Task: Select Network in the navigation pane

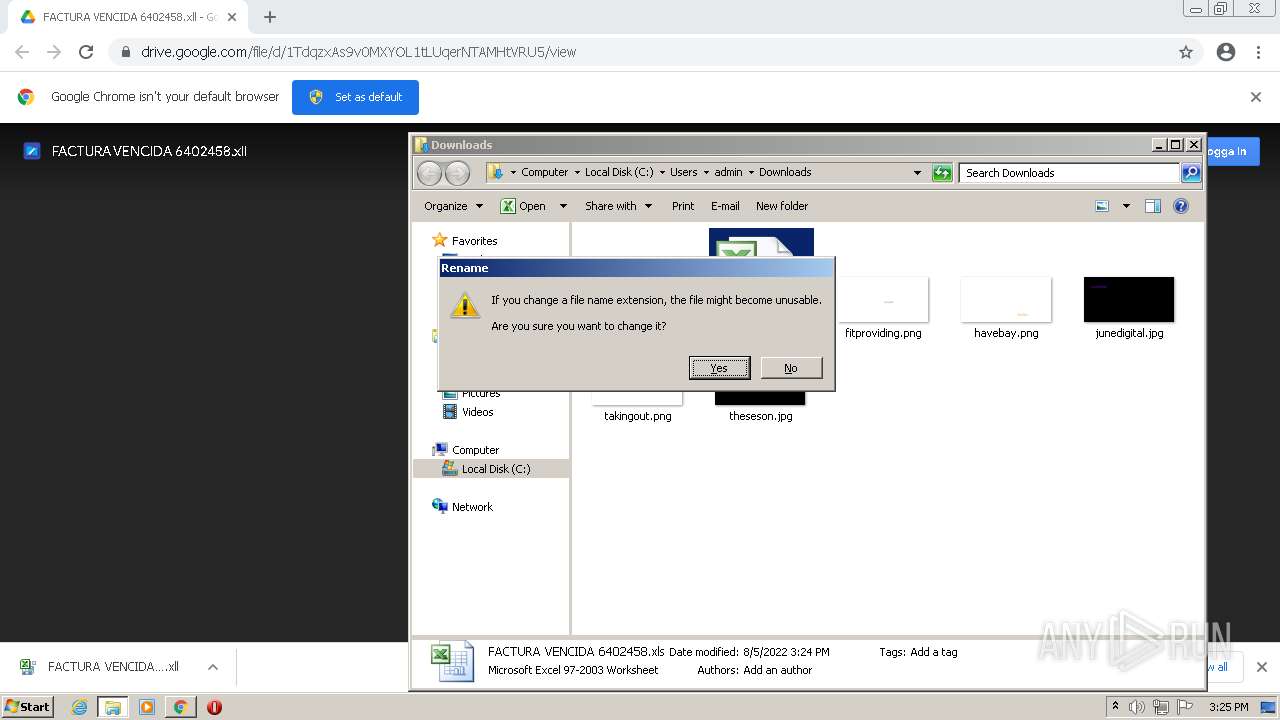Action: pyautogui.click(x=462, y=507)
